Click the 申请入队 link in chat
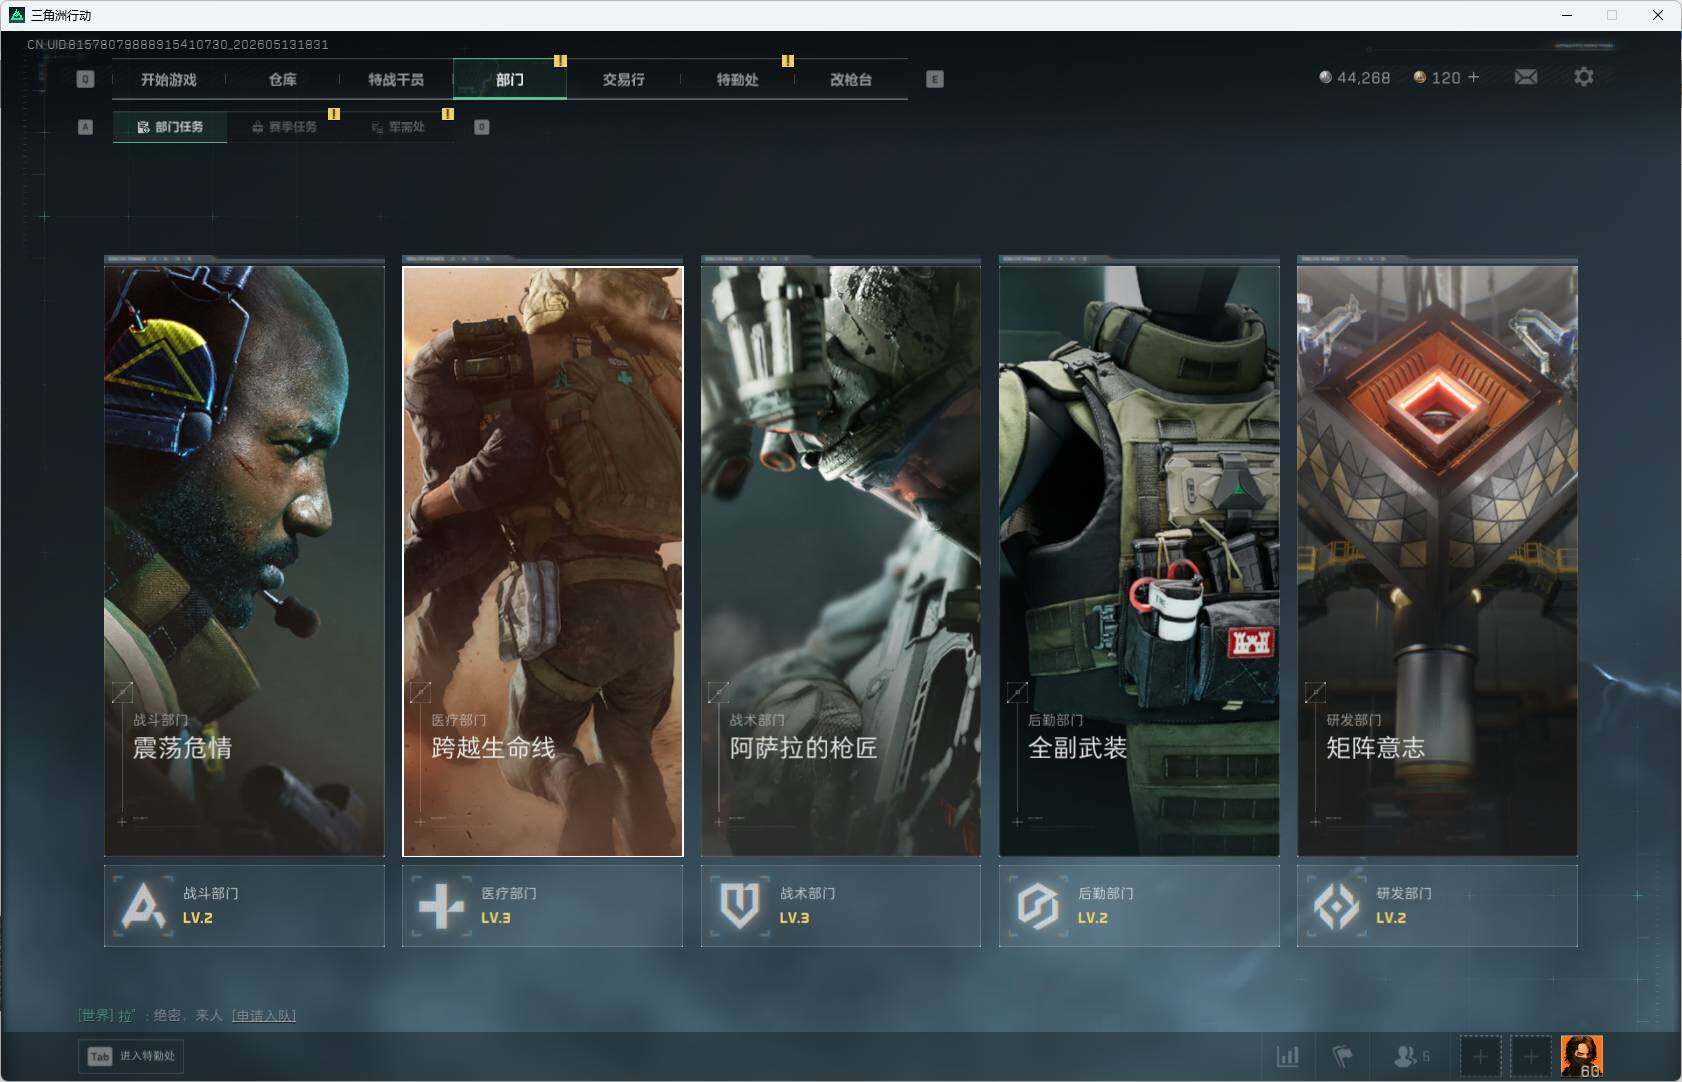The image size is (1682, 1082). click(264, 1015)
